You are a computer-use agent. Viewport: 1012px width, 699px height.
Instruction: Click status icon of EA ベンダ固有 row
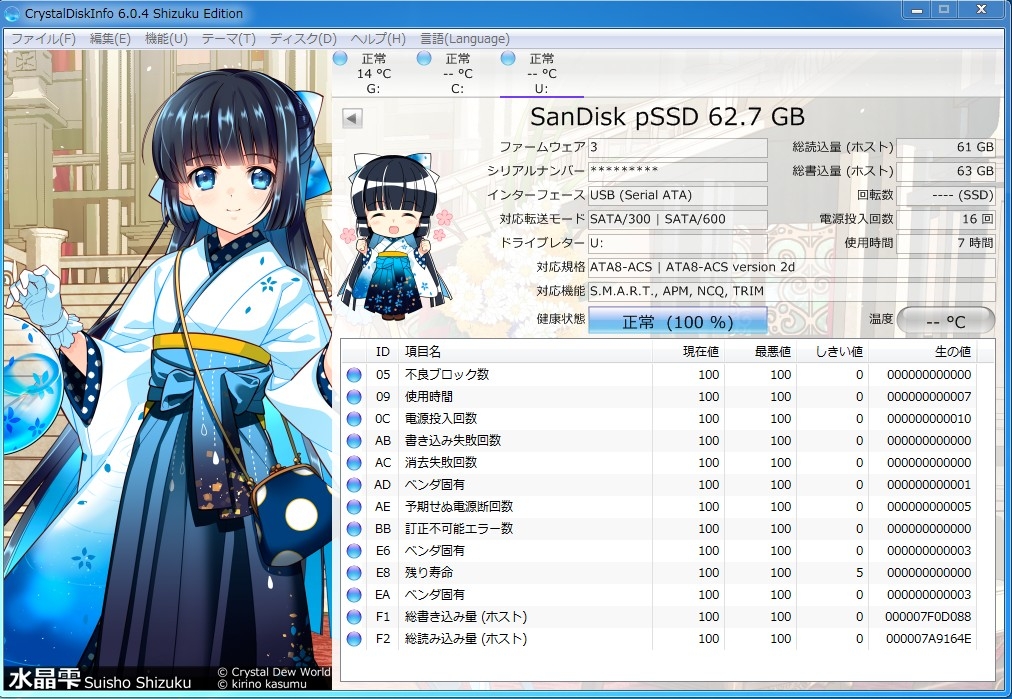pyautogui.click(x=354, y=594)
